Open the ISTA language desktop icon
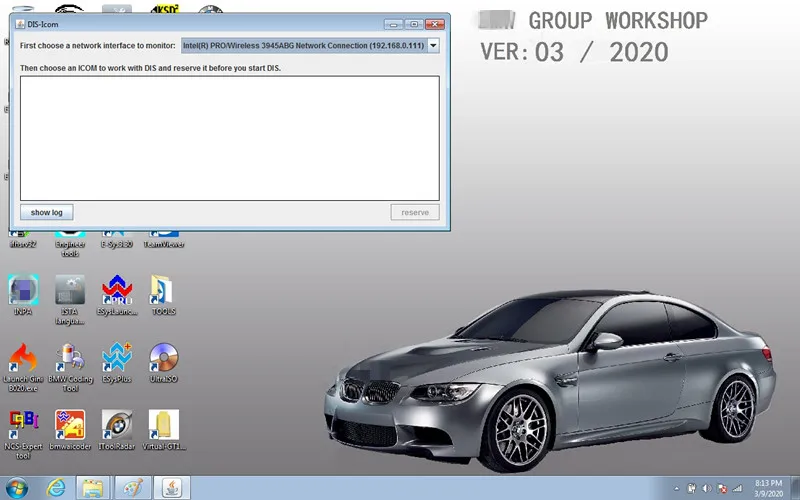 coord(70,300)
